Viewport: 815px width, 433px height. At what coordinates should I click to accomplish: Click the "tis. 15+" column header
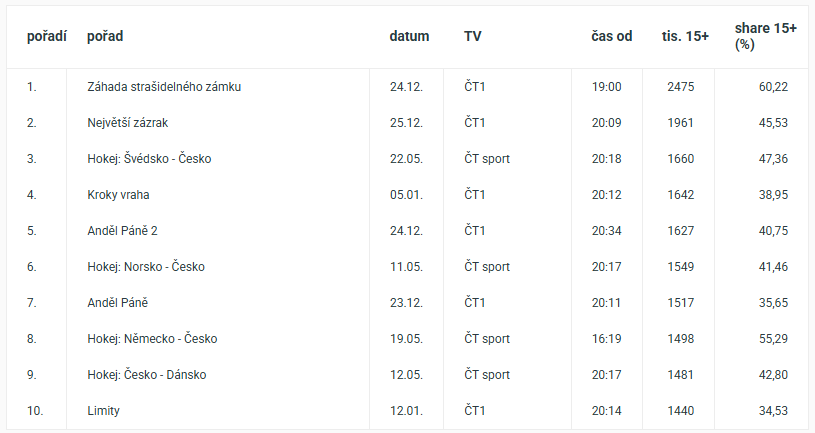click(685, 36)
